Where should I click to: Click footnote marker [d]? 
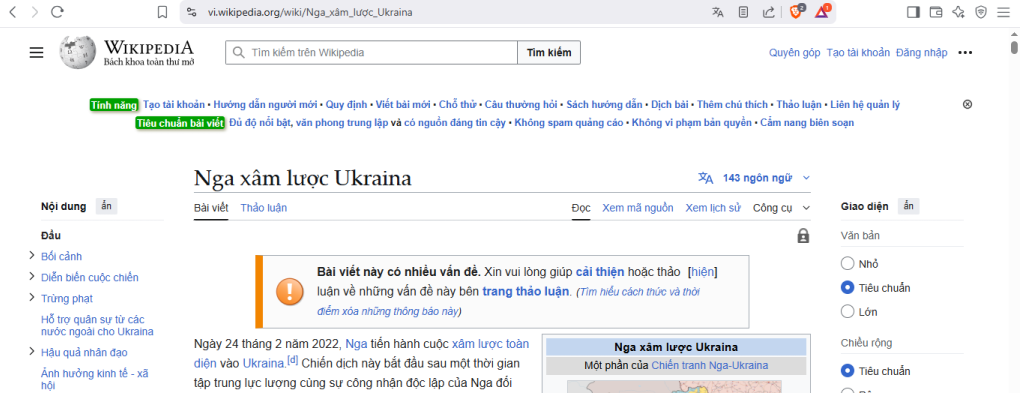[x=293, y=360]
